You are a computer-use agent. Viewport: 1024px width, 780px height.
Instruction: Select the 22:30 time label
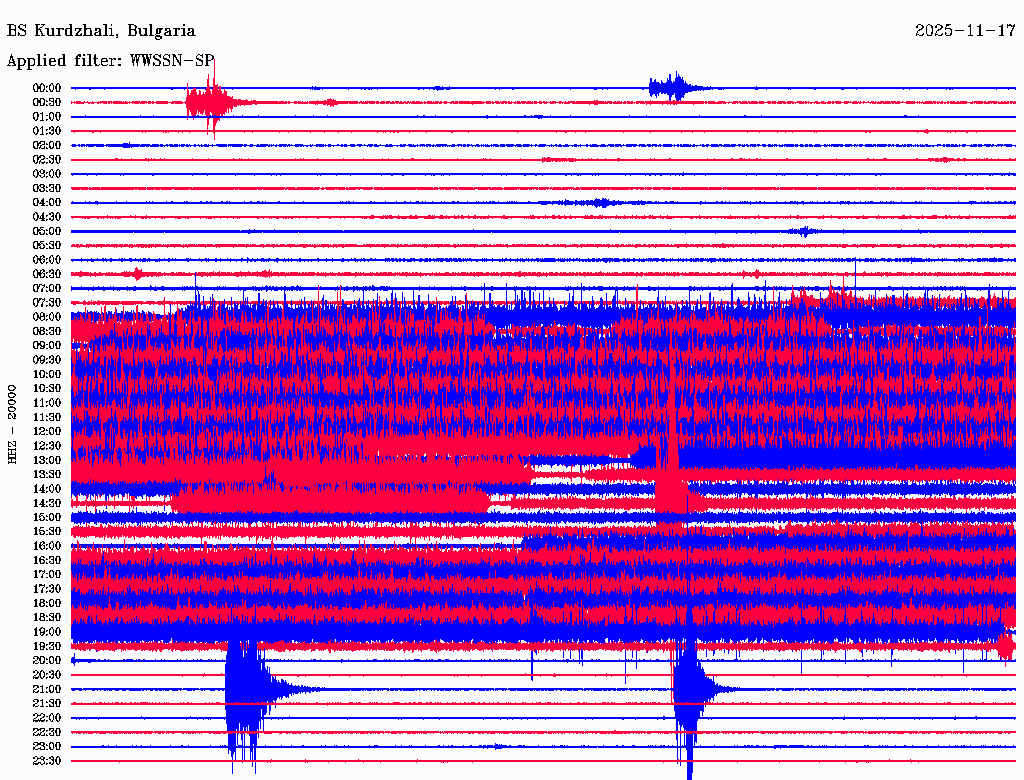click(47, 732)
